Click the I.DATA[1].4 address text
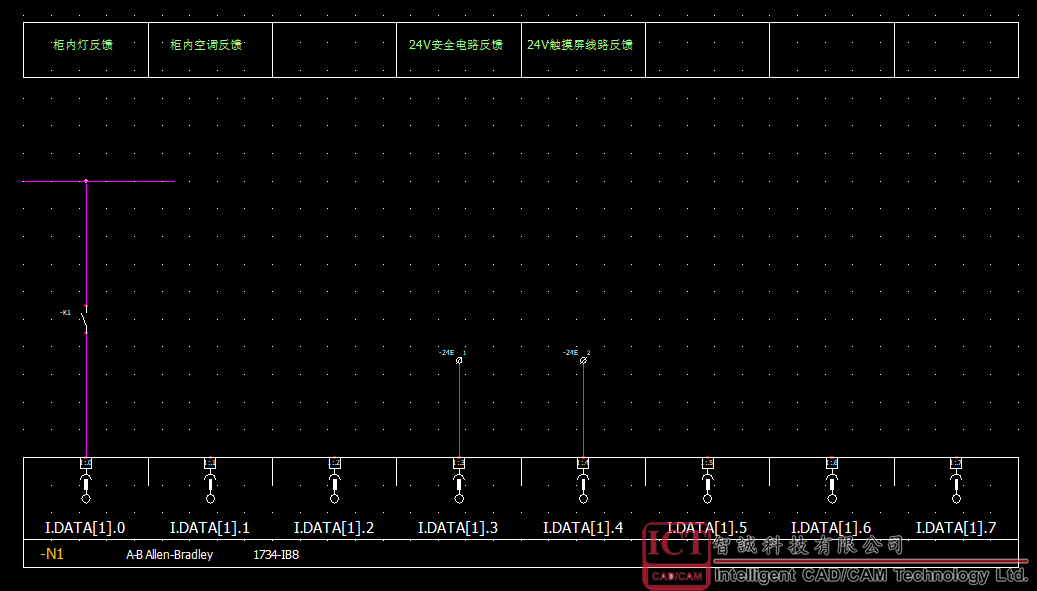Screen dimensions: 1037x591 click(x=583, y=528)
